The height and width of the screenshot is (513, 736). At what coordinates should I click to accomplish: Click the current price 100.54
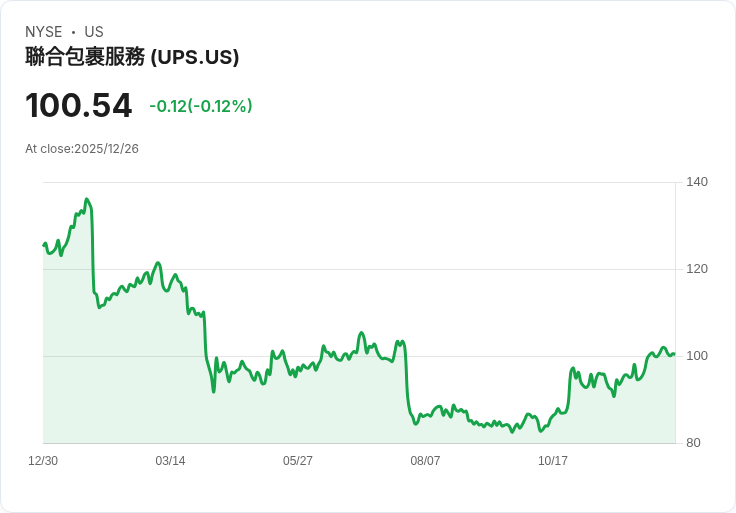[79, 106]
